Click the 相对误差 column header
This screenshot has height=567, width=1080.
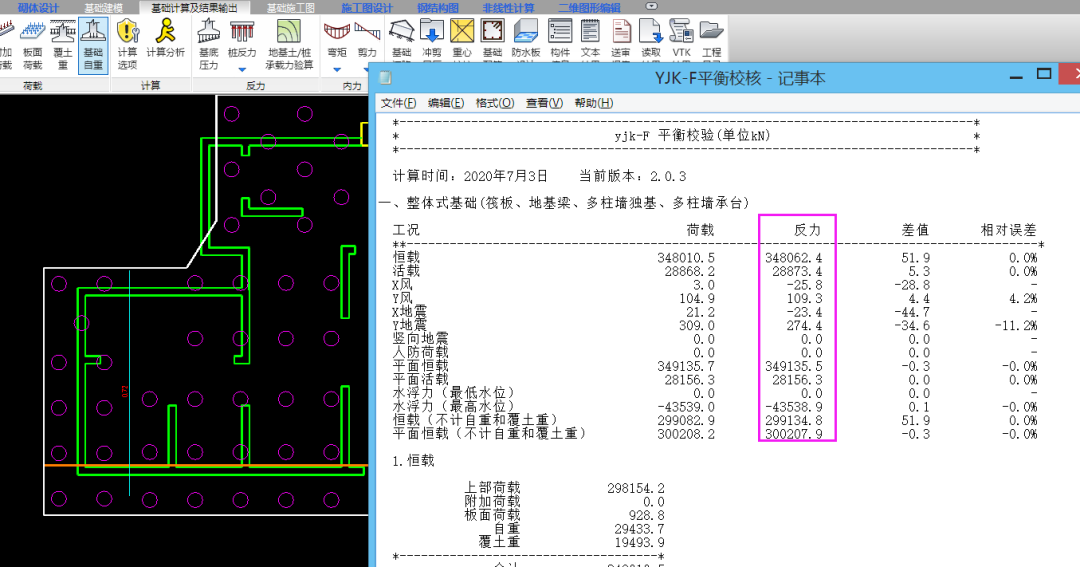tap(1008, 229)
